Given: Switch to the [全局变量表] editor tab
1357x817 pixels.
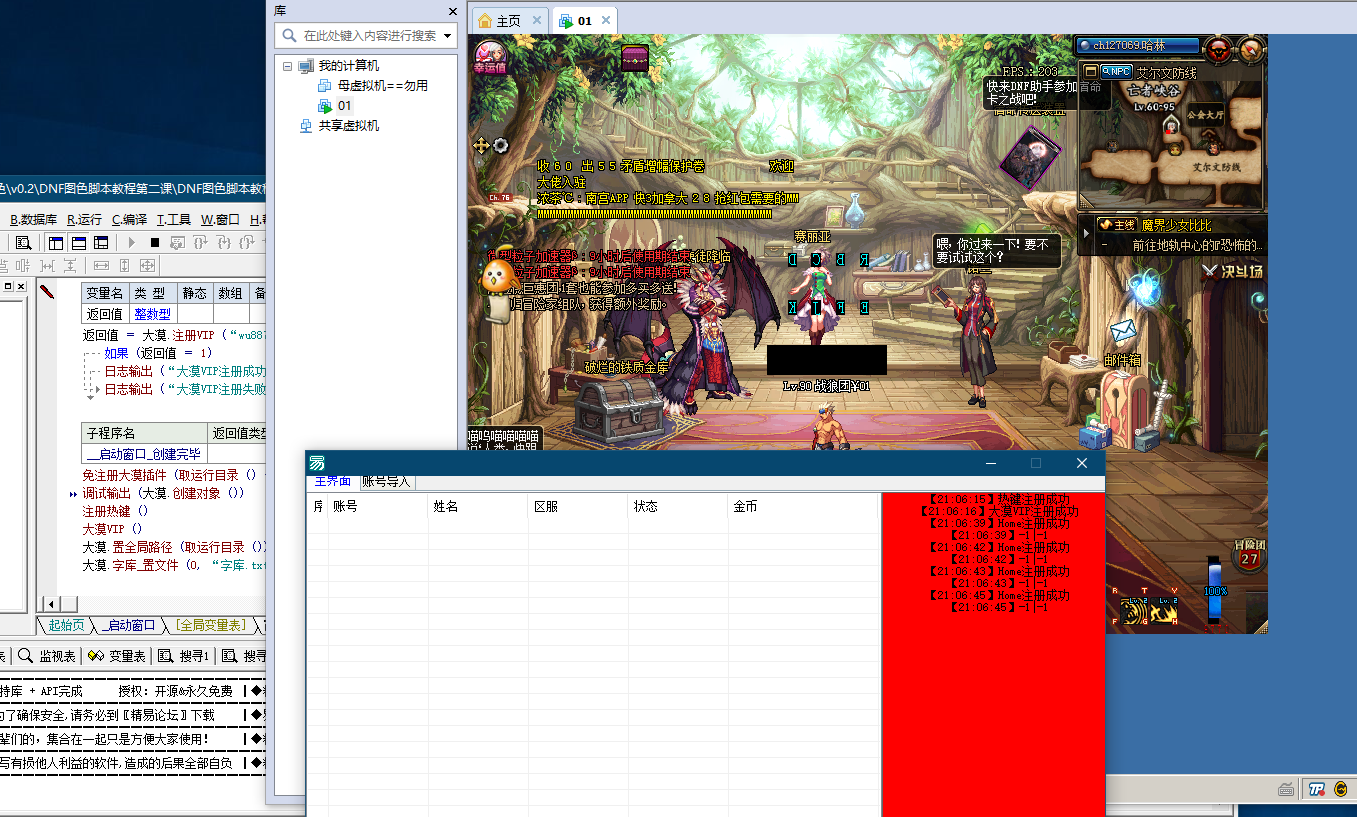Looking at the screenshot, I should [x=210, y=625].
